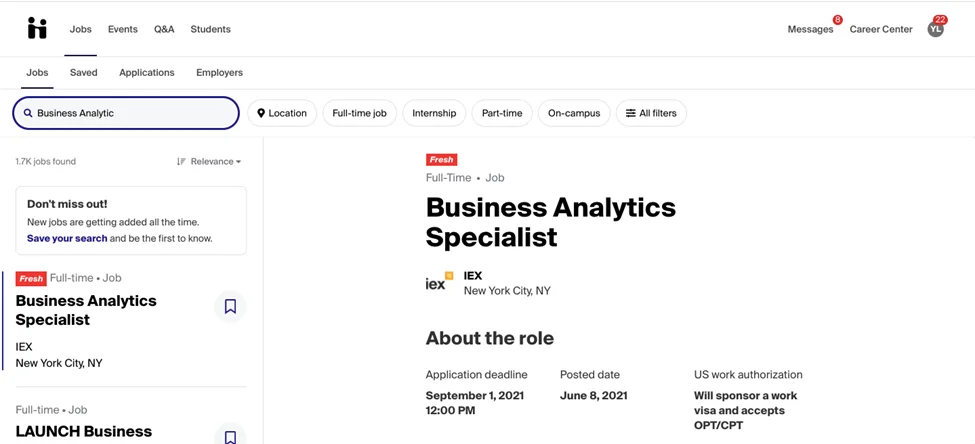The width and height of the screenshot is (975, 444).
Task: Expand the Relevance sort dropdown
Action: (209, 161)
